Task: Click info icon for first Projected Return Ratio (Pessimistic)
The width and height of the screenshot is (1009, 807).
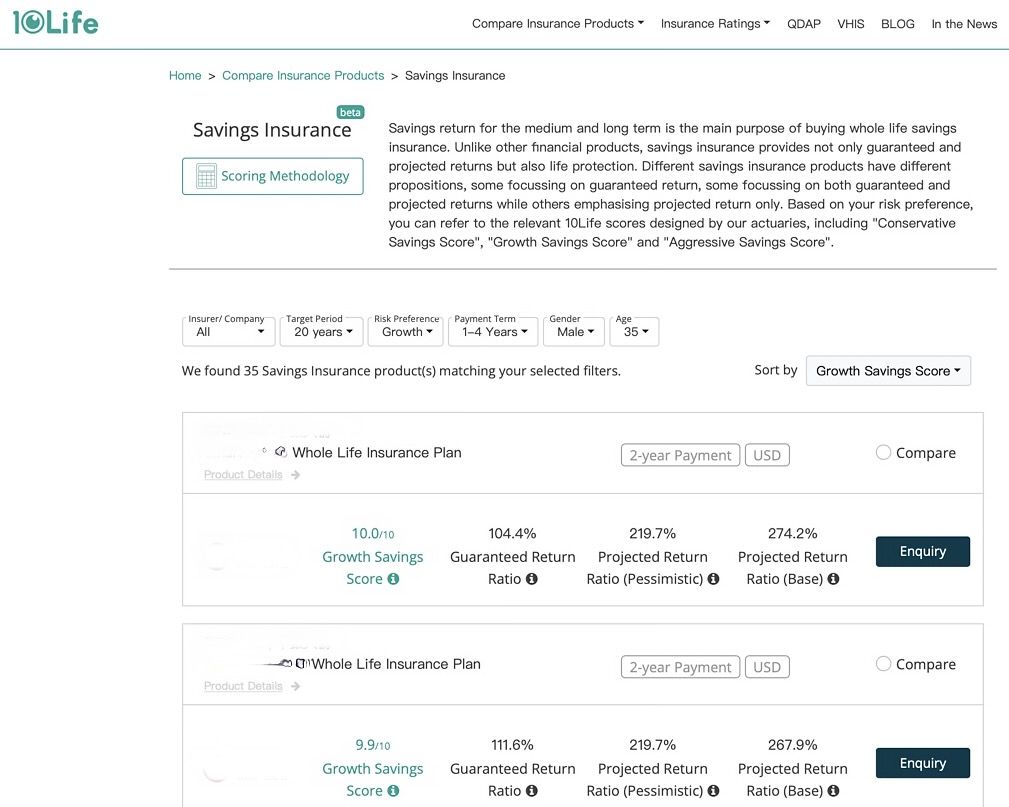Action: coord(713,579)
